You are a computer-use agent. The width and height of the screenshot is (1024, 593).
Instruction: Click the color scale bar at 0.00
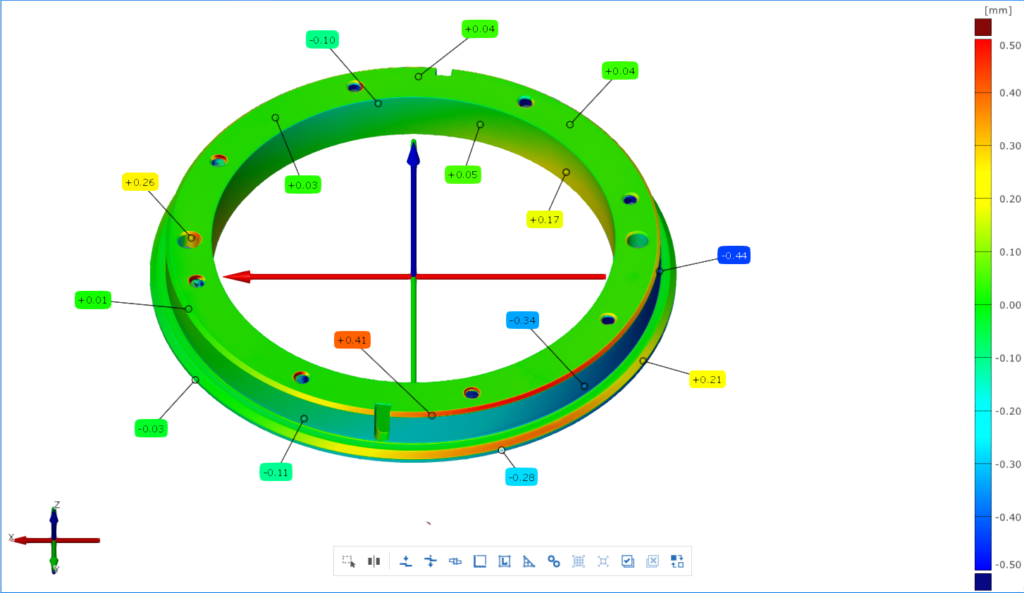[983, 305]
